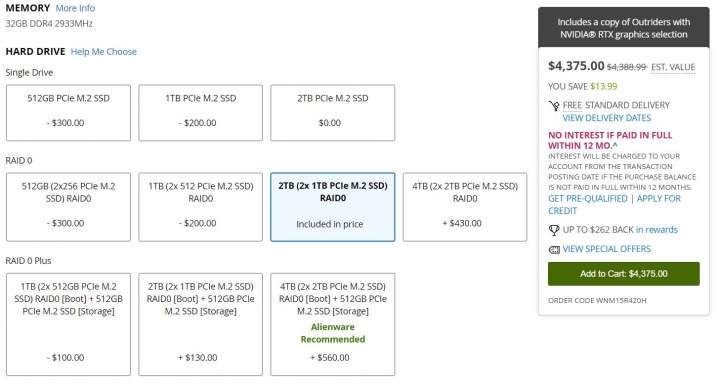Select 1TB RAID0 Boot + 512GB Storage option
This screenshot has height=386, width=720.
[x=68, y=324]
